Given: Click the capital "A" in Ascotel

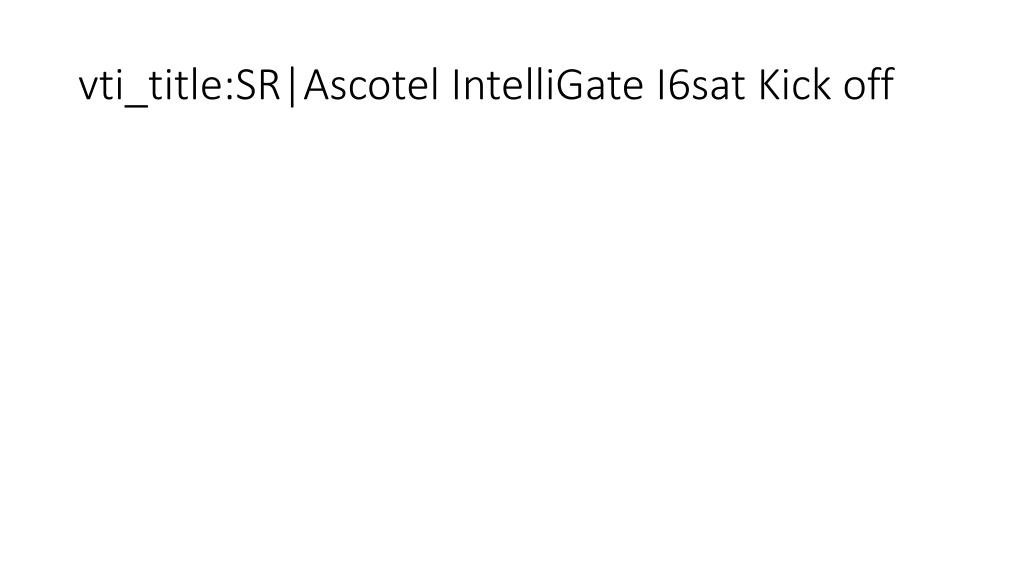Looking at the screenshot, I should (x=316, y=85).
